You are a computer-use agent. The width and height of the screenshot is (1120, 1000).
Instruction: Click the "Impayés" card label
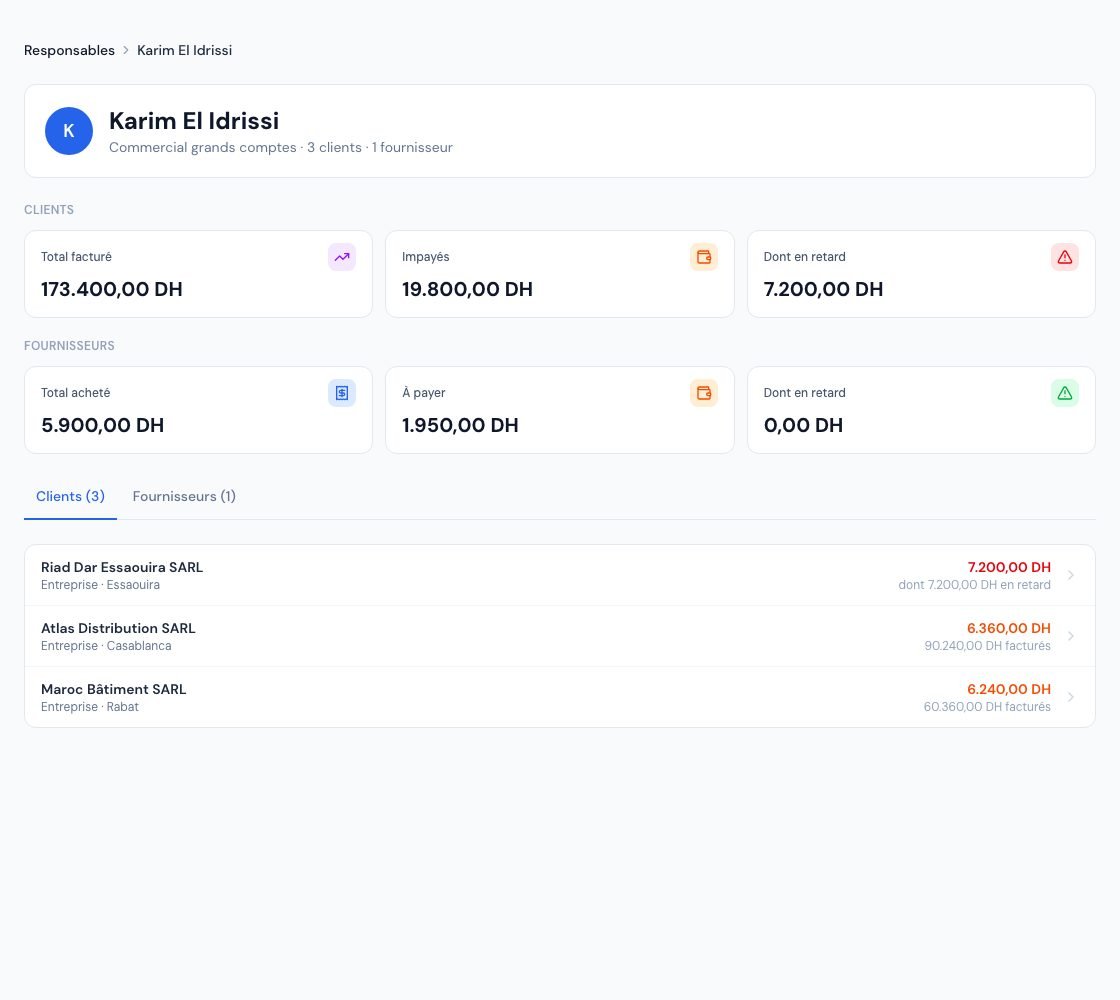(426, 257)
